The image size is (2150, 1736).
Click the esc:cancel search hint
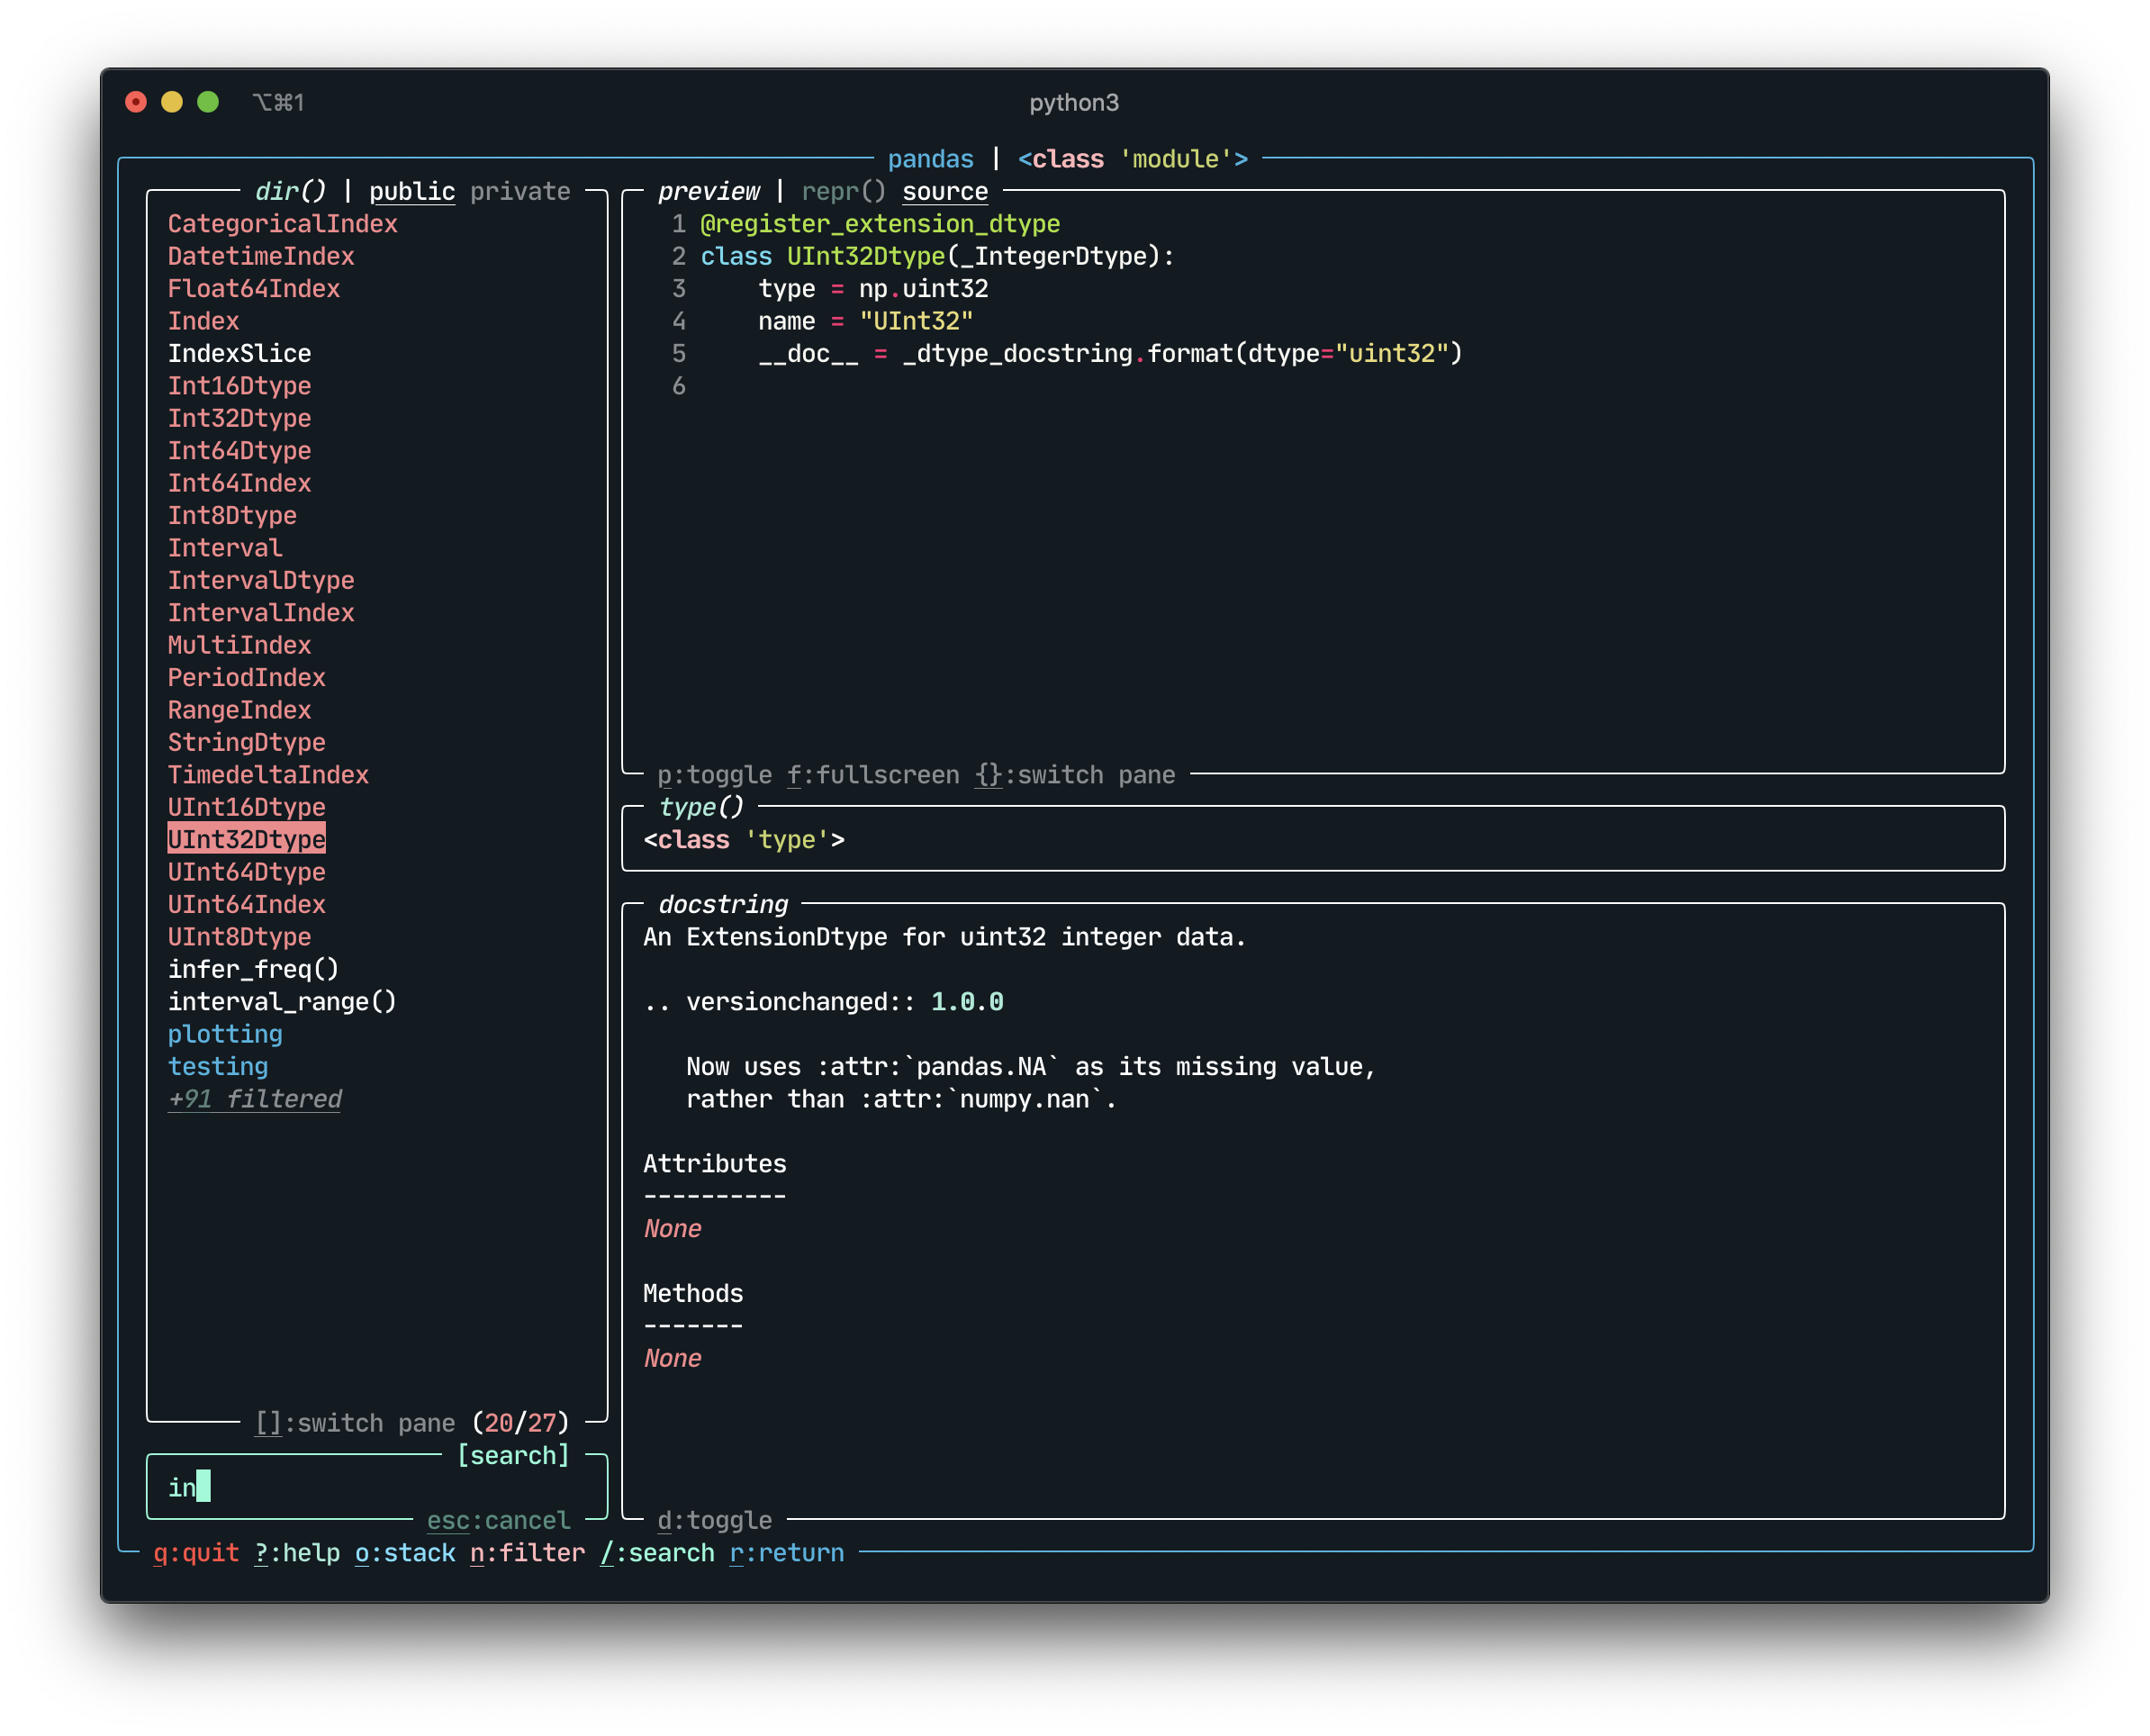coord(498,1520)
